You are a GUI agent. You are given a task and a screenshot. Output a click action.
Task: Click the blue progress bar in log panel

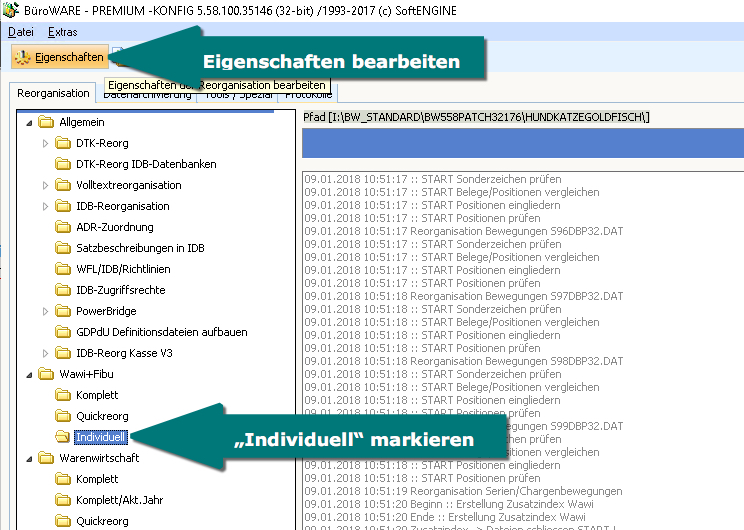522,143
